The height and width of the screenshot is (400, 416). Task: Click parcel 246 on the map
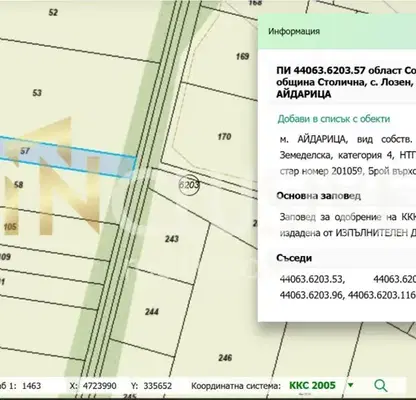[x=225, y=358]
